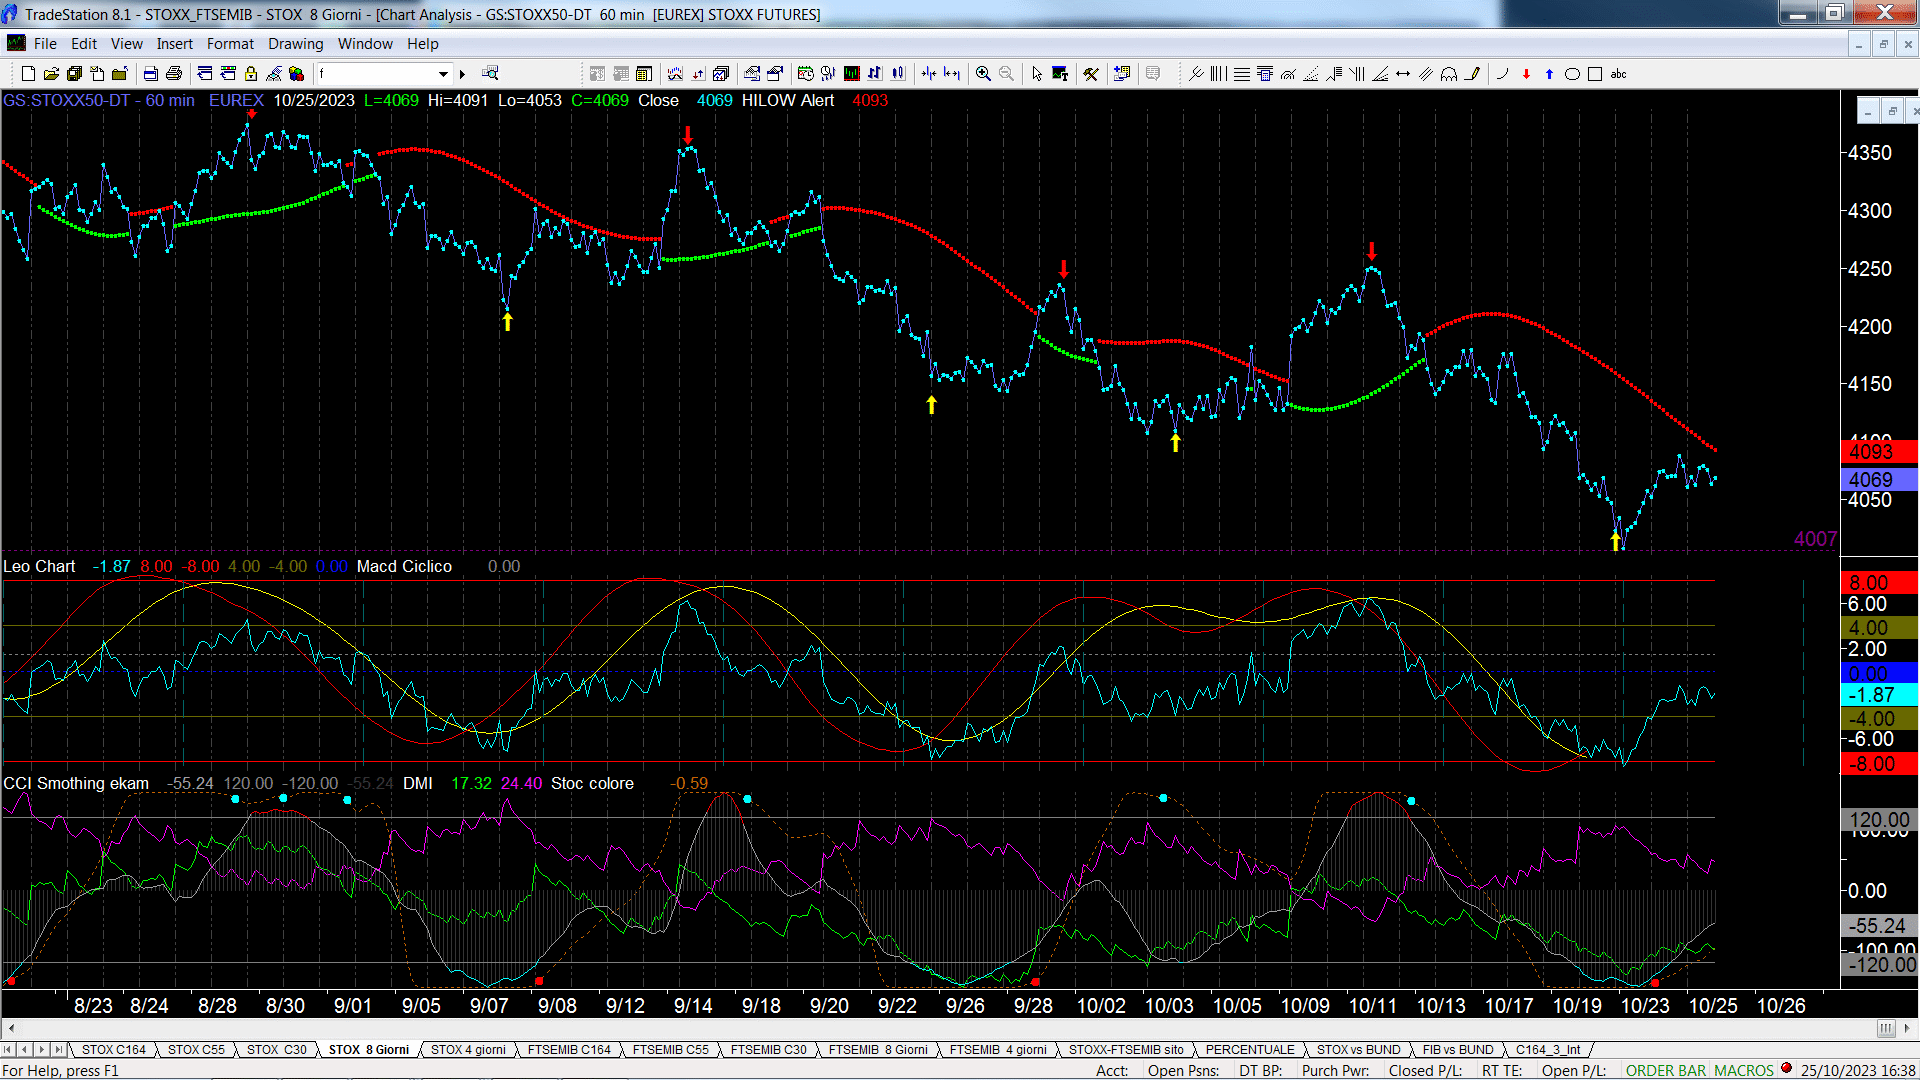
Task: Select the Zoom Out magnifier tool
Action: (x=1006, y=74)
